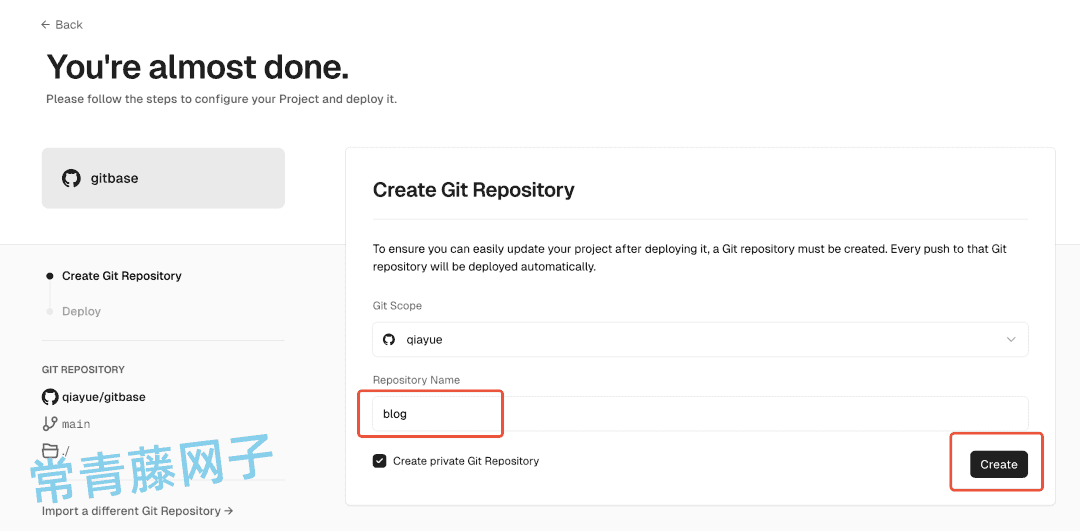The height and width of the screenshot is (531, 1080).
Task: Click the branch icon next to main
Action: coord(50,424)
